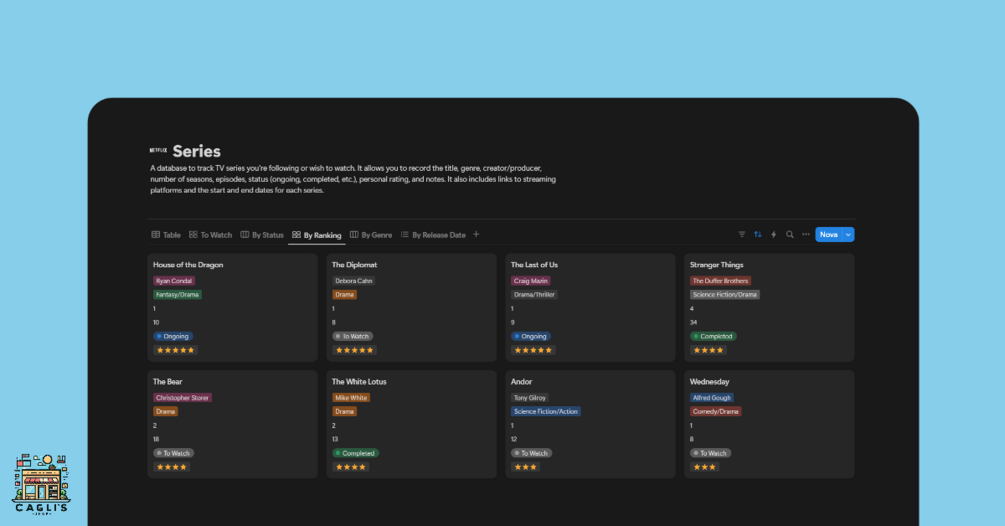Click the star rating on Wednesday card

click(x=704, y=467)
